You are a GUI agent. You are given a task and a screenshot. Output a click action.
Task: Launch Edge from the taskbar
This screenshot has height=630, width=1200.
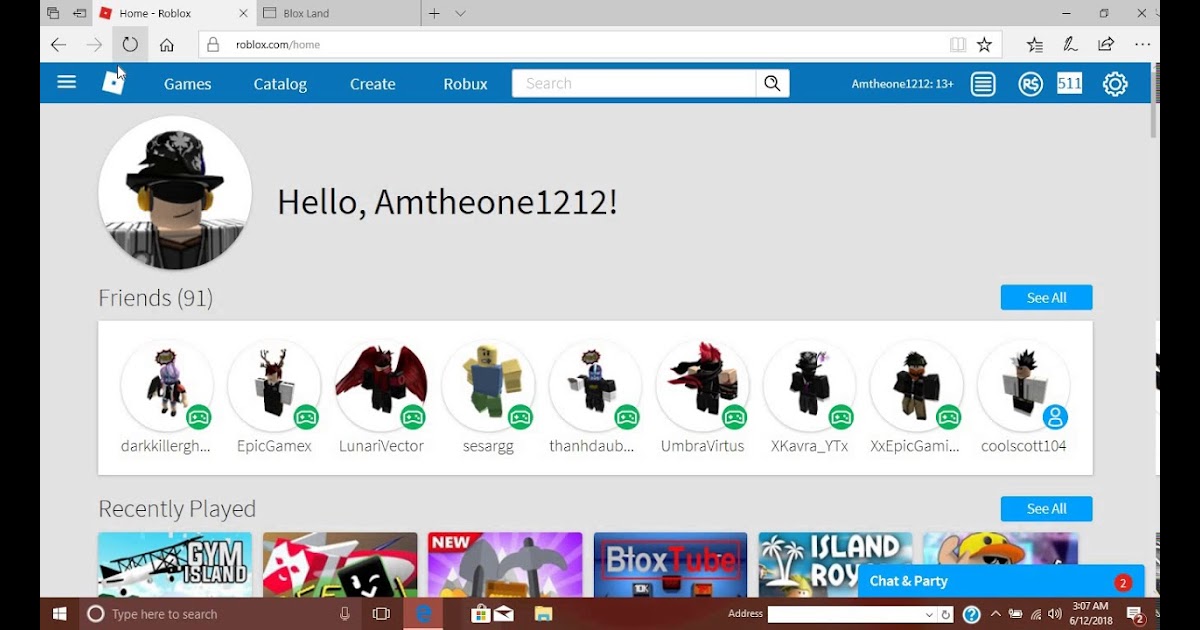pyautogui.click(x=424, y=614)
